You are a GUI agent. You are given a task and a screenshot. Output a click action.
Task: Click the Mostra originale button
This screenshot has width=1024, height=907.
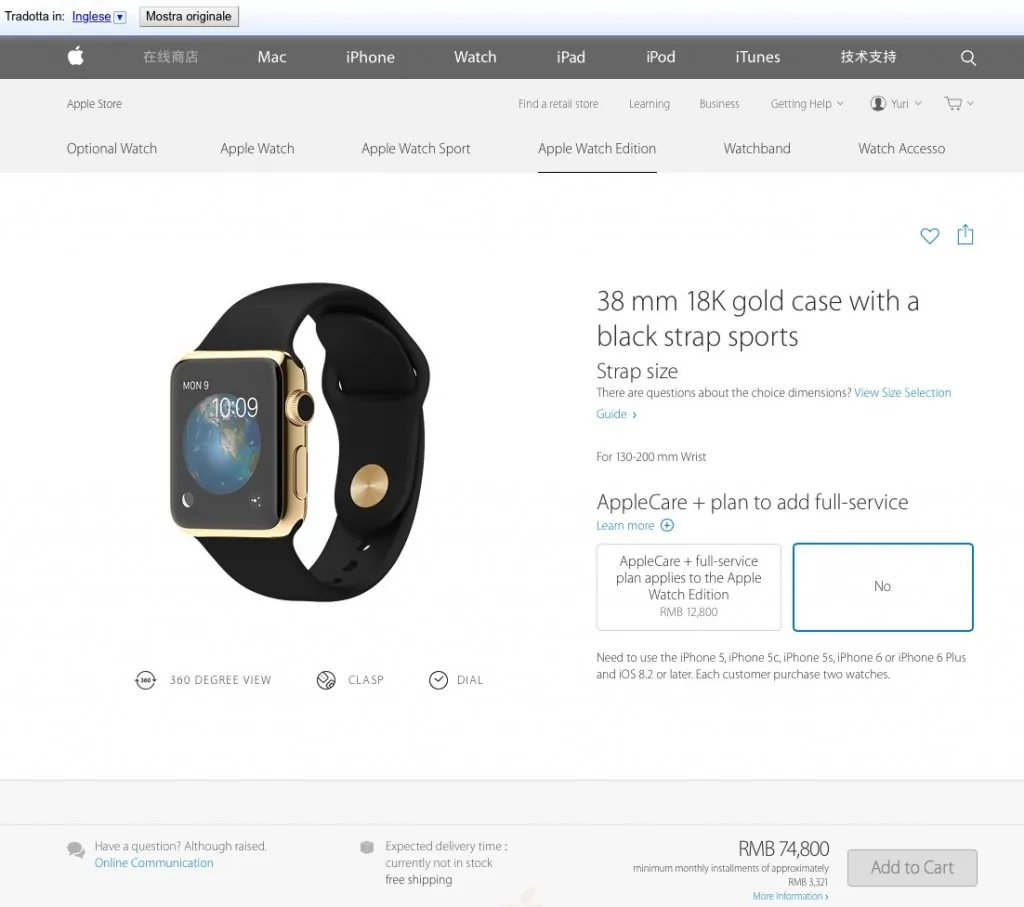pos(189,16)
